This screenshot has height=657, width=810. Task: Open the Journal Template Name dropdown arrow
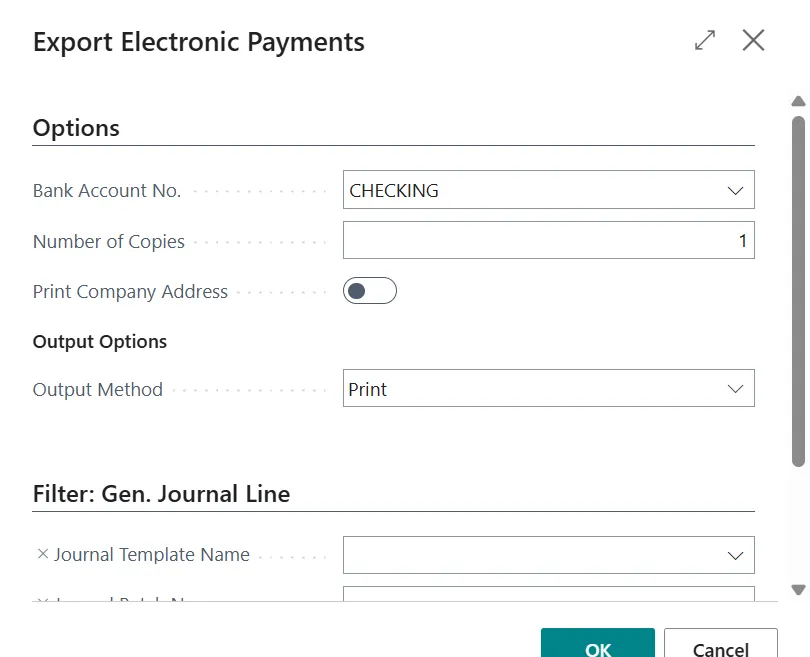(x=735, y=555)
